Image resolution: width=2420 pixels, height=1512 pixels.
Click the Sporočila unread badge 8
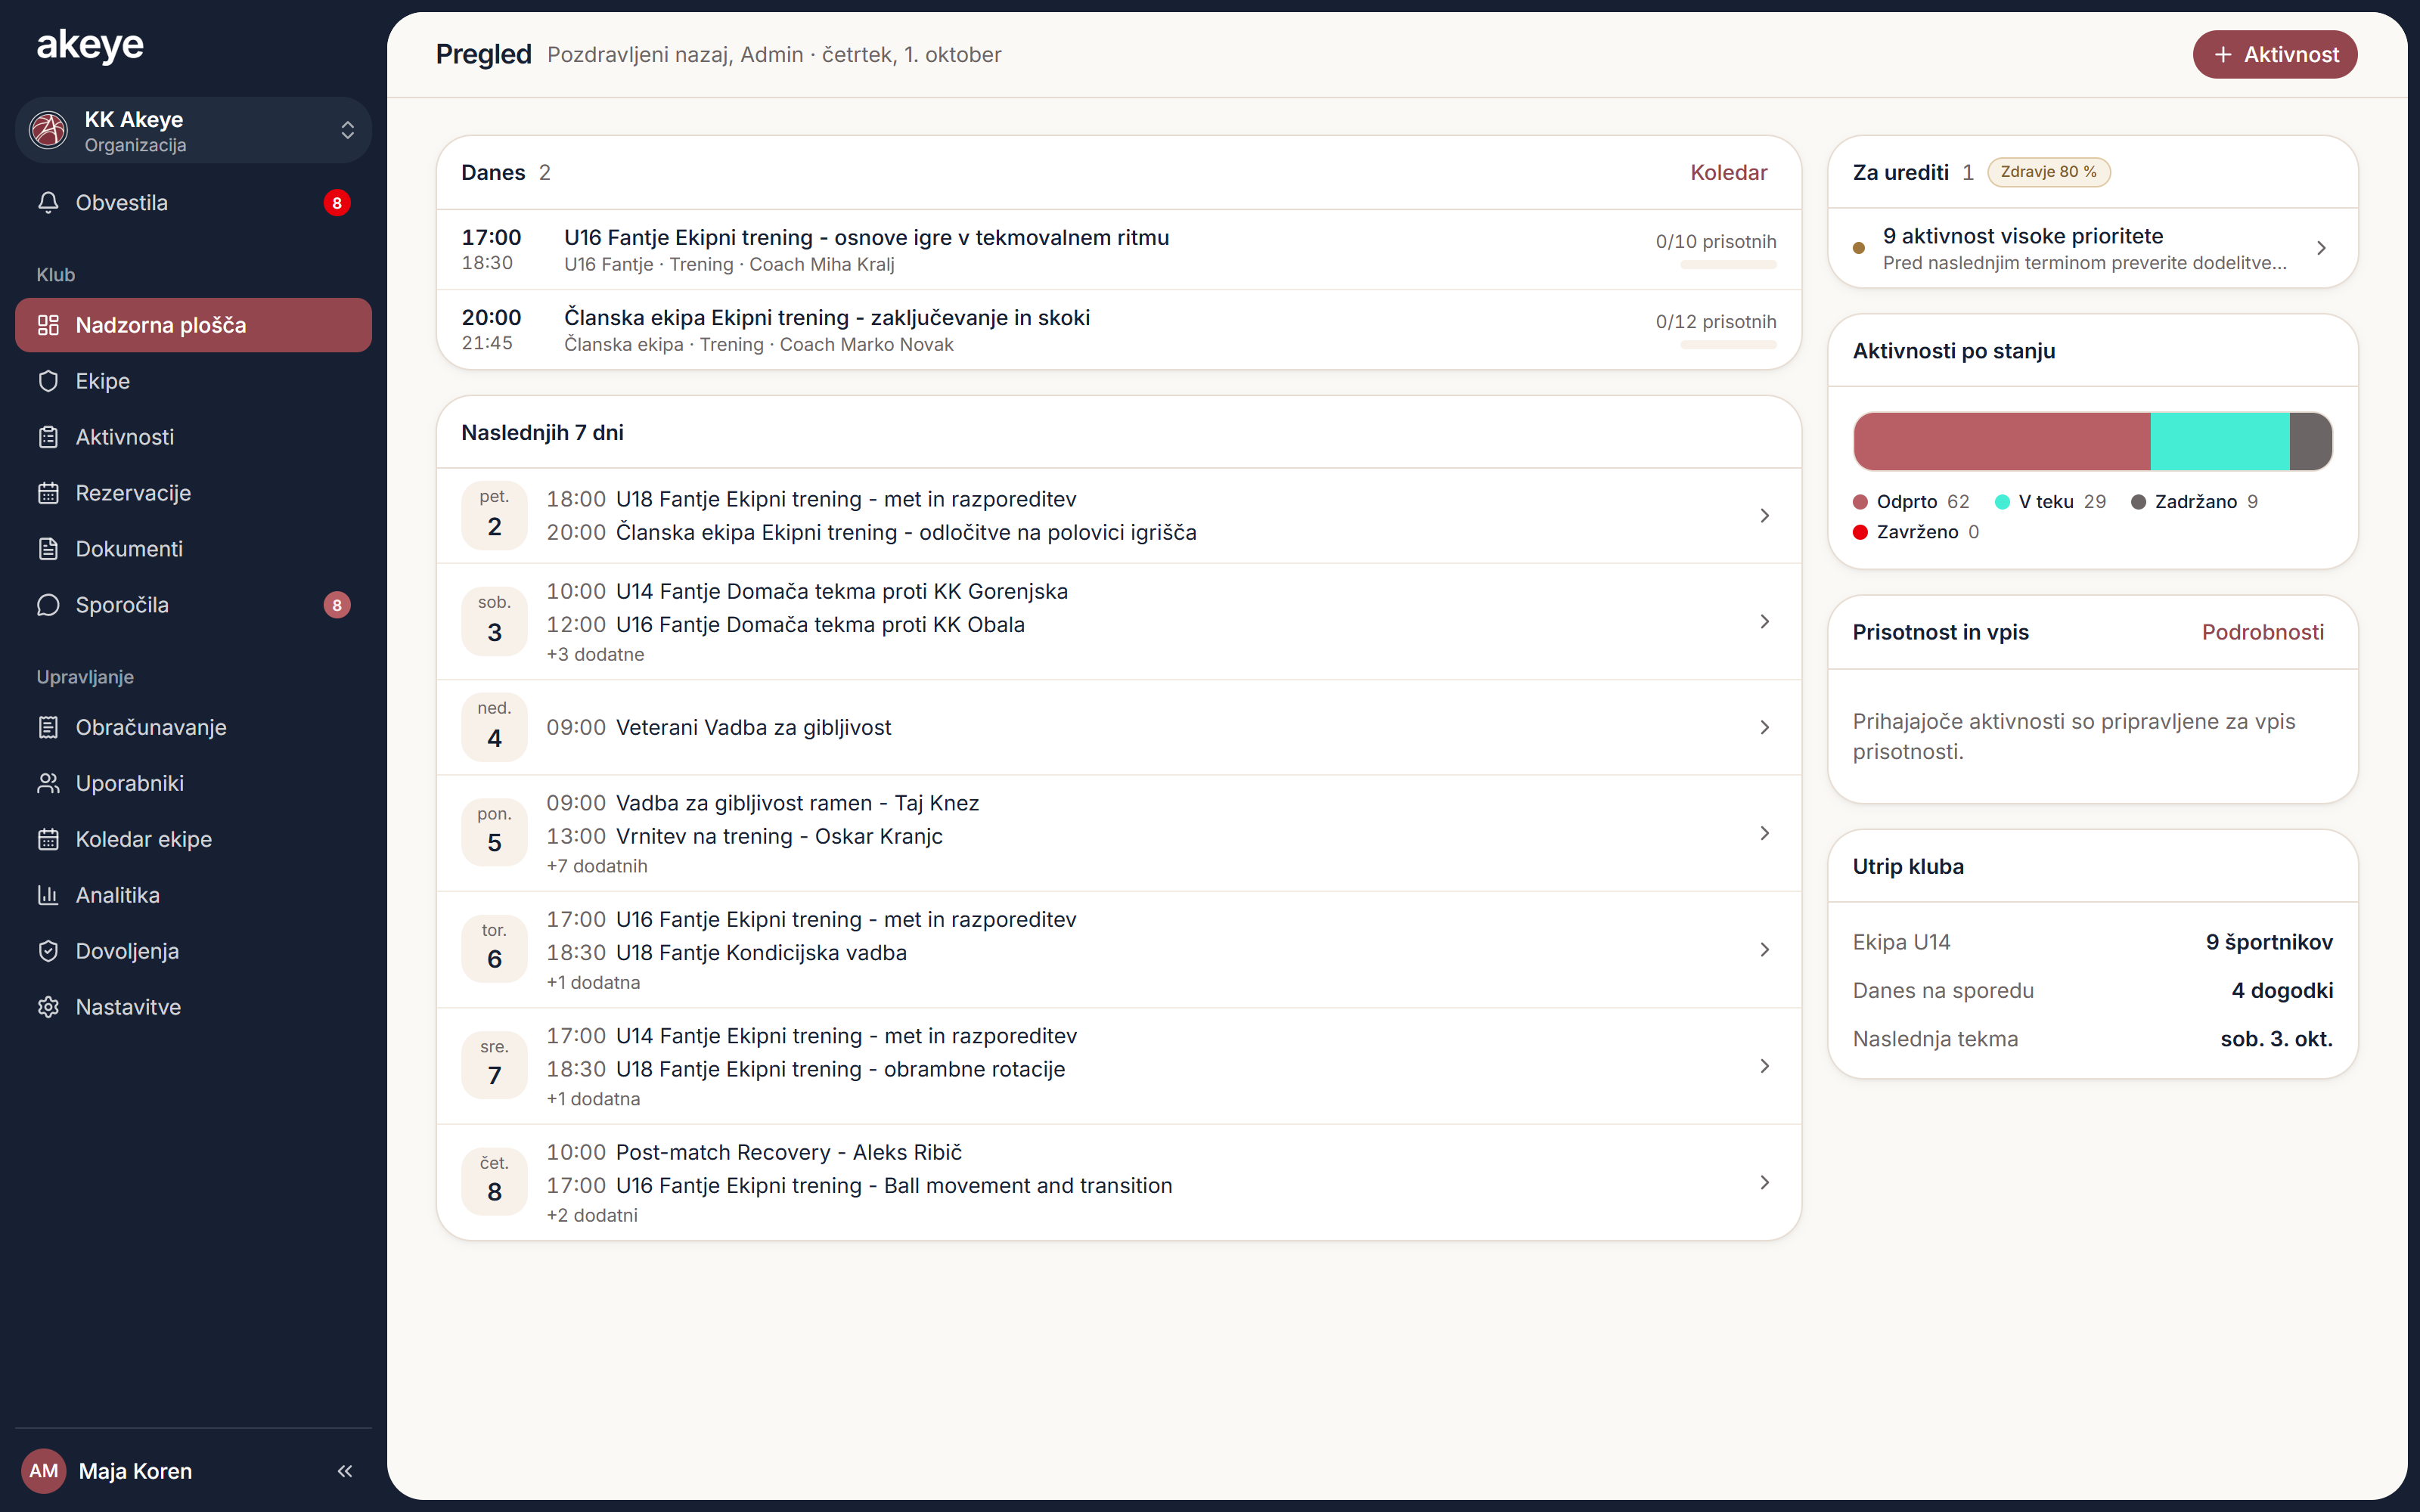[x=337, y=605]
